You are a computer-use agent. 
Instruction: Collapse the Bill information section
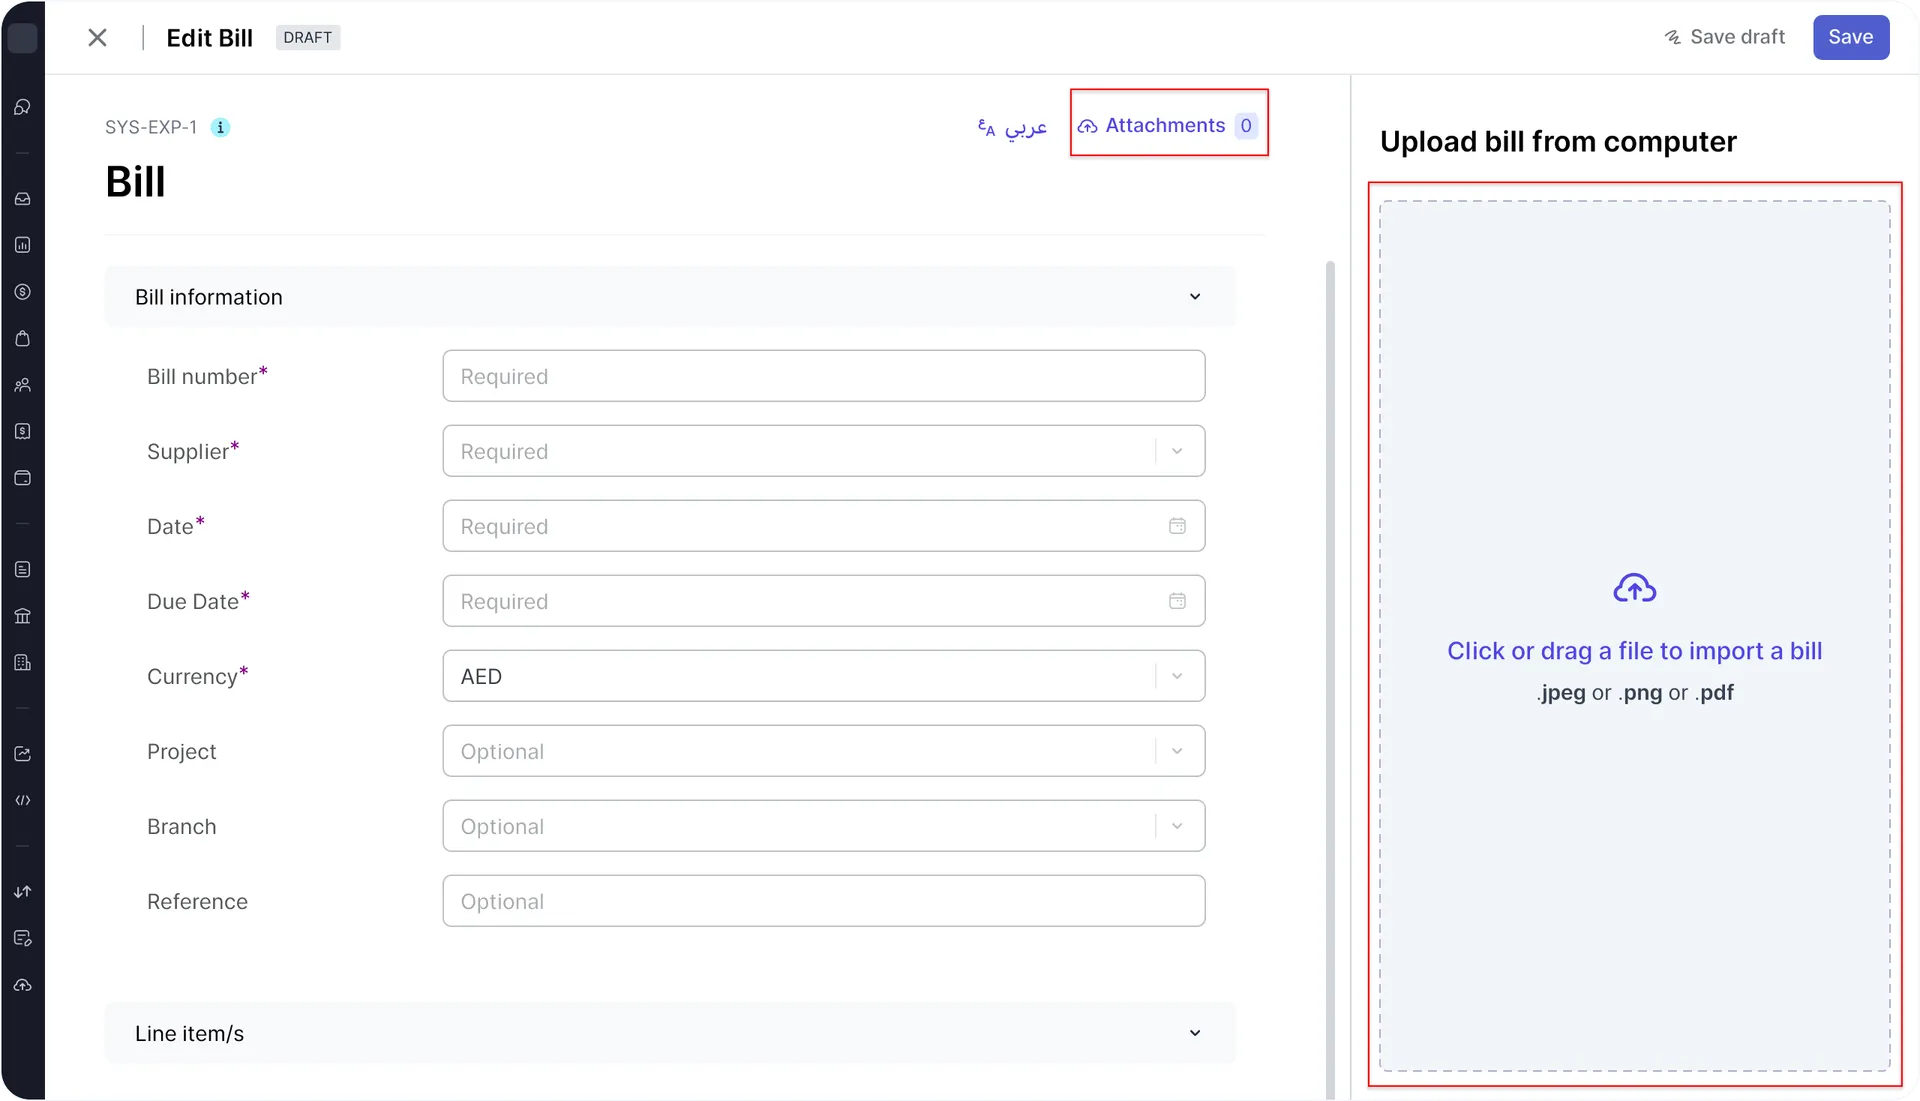tap(1195, 296)
